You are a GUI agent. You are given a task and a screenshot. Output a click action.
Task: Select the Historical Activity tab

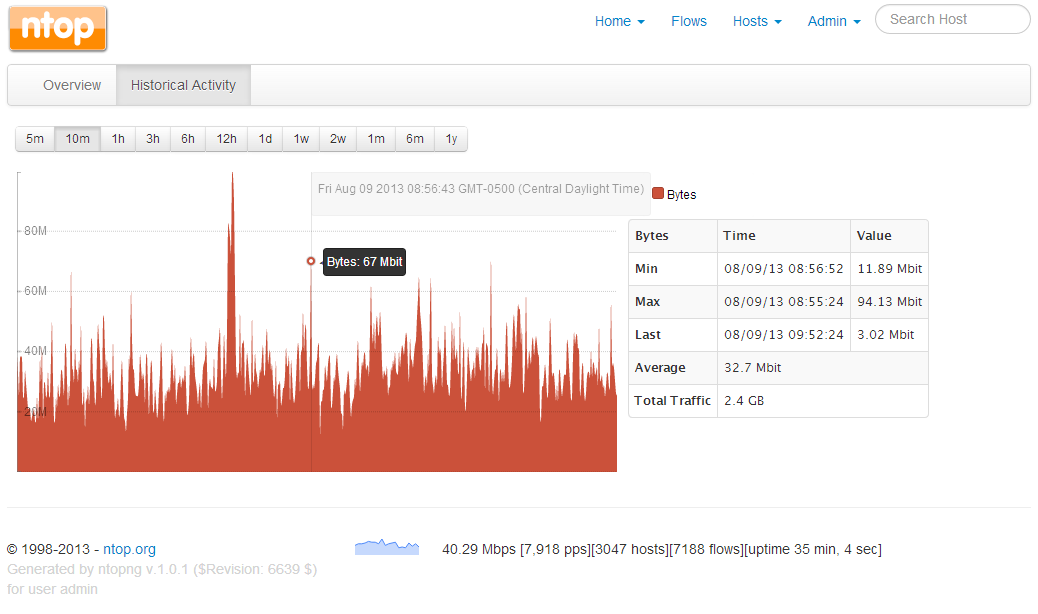[183, 85]
